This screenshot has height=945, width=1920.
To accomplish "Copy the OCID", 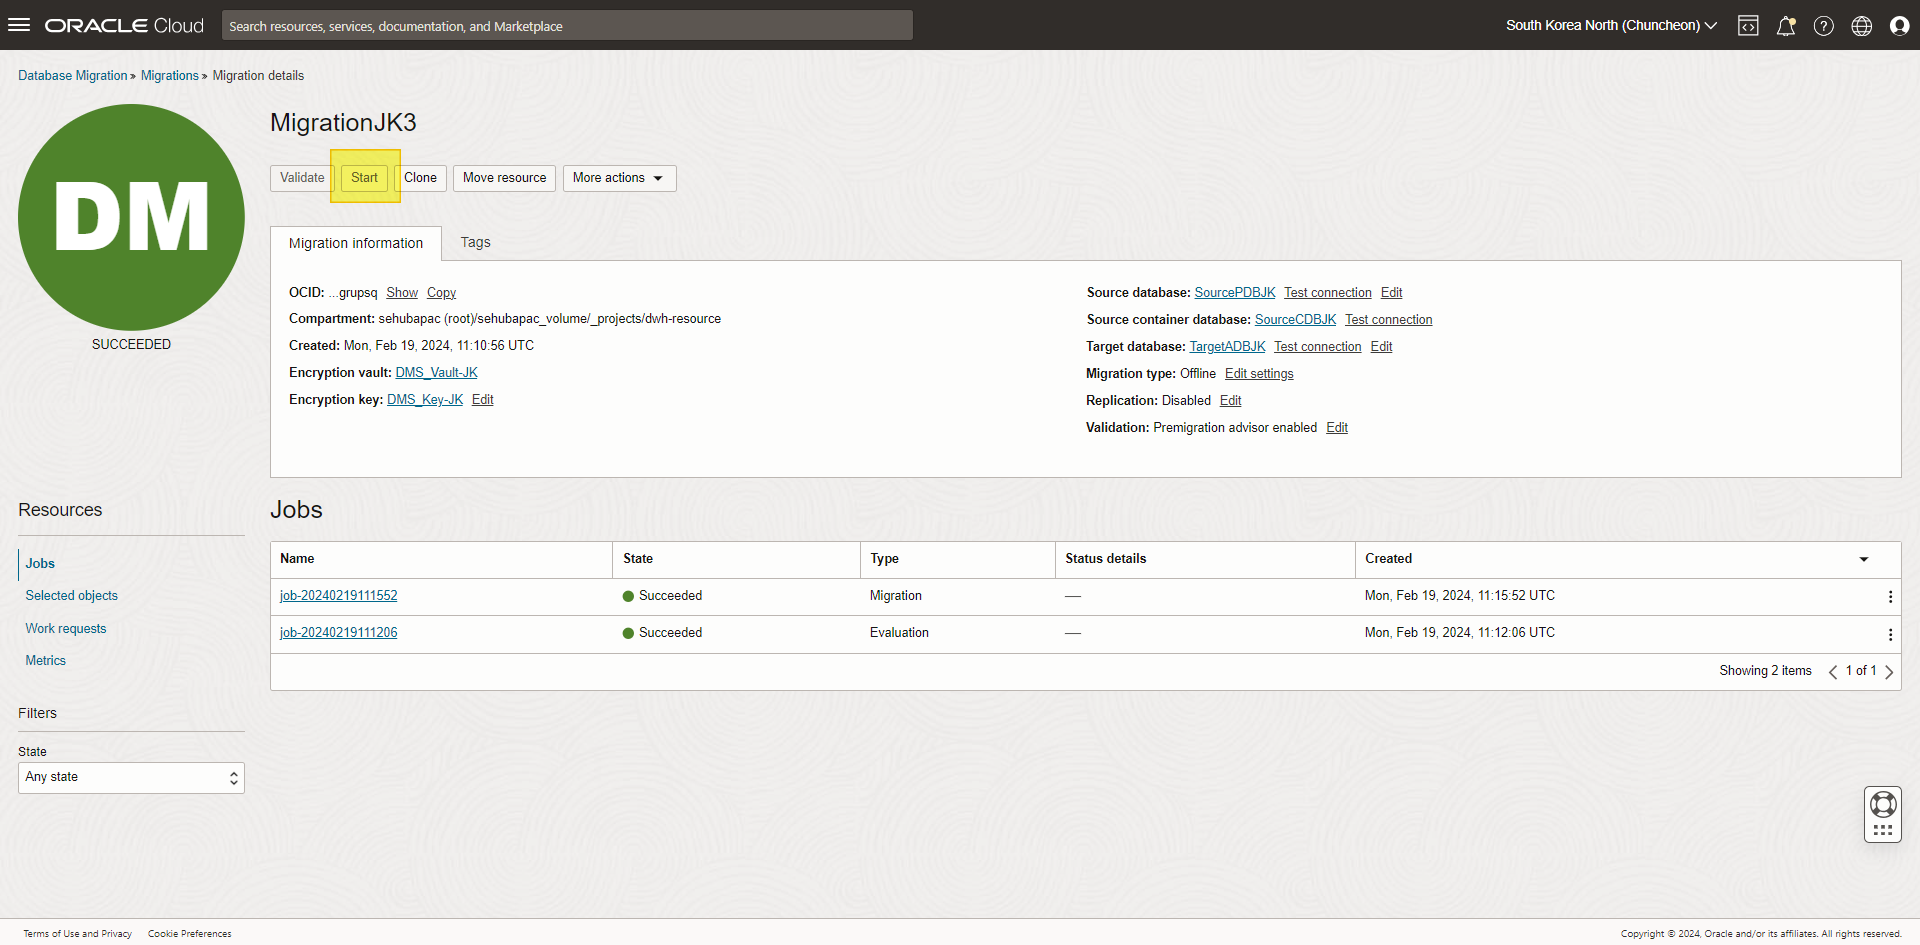I will click(x=441, y=293).
